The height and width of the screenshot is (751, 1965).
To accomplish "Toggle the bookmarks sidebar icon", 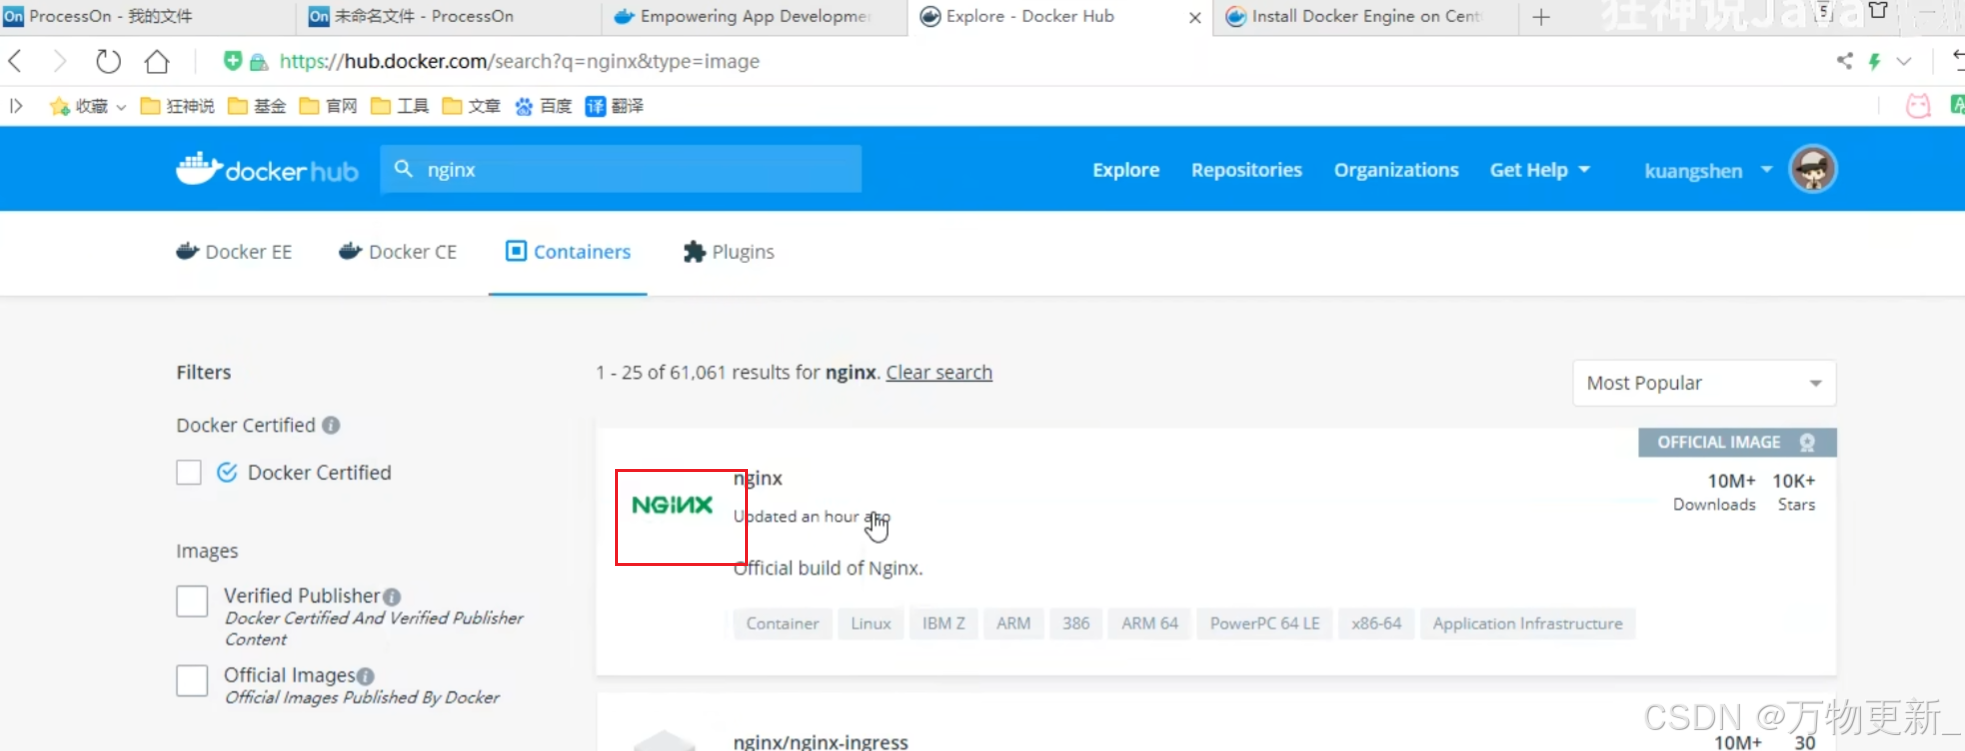I will [16, 106].
